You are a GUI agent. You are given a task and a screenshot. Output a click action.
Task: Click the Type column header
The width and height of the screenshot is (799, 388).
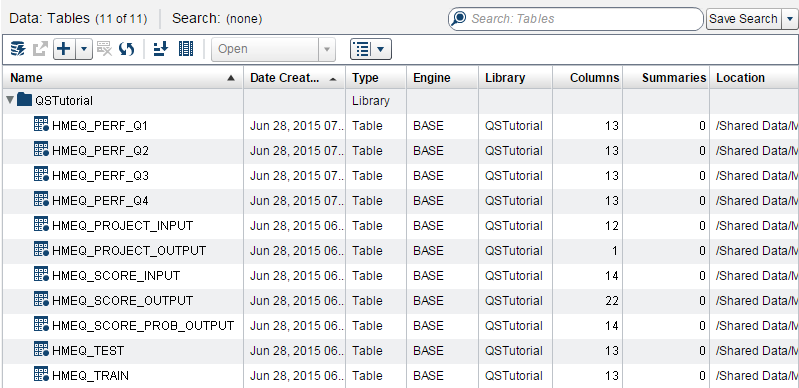[x=376, y=77]
